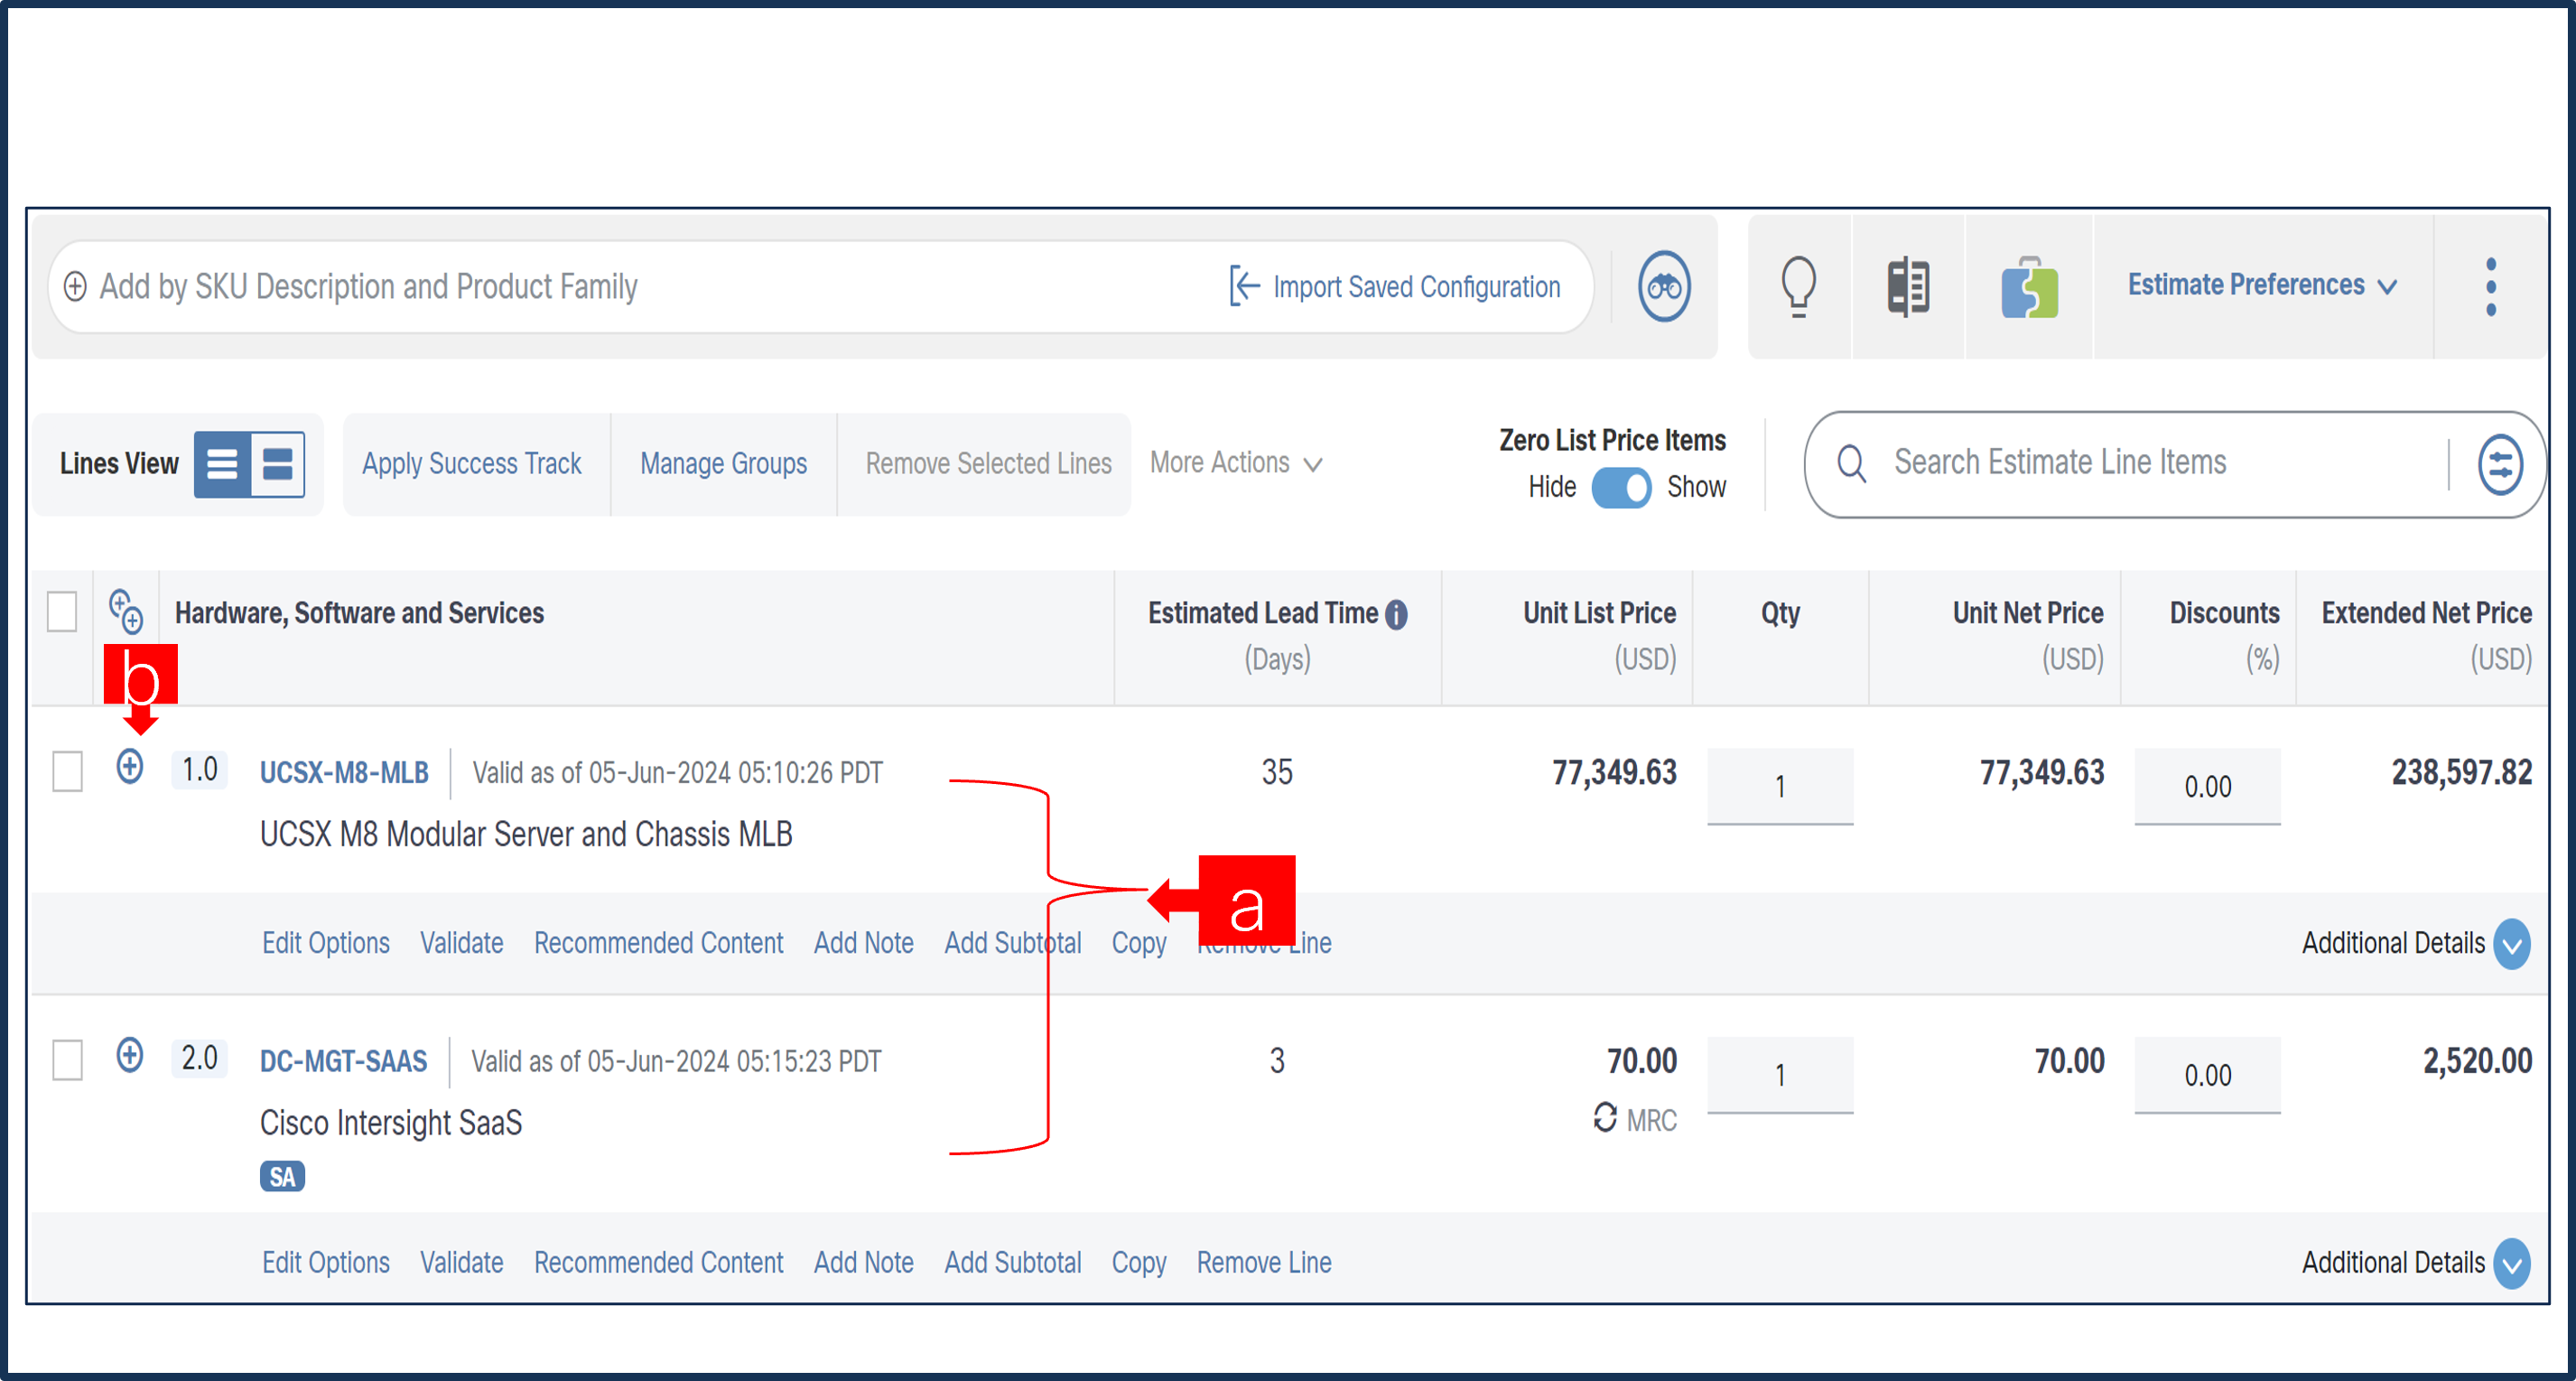Viewport: 2576px width, 1381px height.
Task: Click the estimate summary notebook icon
Action: 1906,286
